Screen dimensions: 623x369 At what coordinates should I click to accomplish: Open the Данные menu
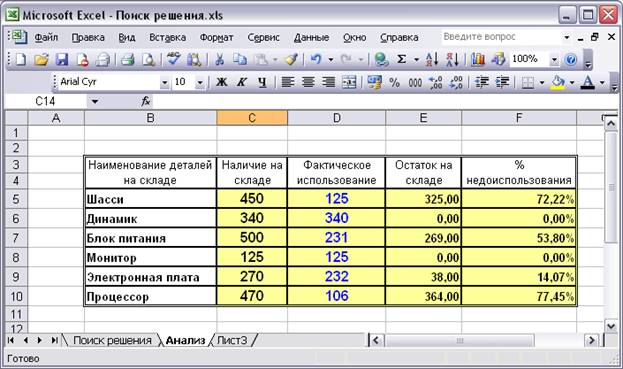[311, 37]
